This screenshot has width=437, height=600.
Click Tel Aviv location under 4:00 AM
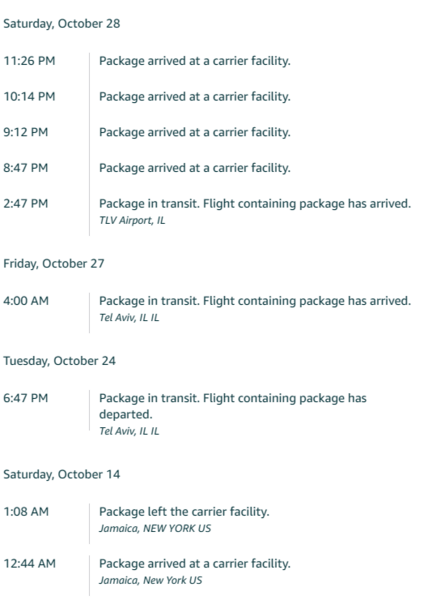129,318
